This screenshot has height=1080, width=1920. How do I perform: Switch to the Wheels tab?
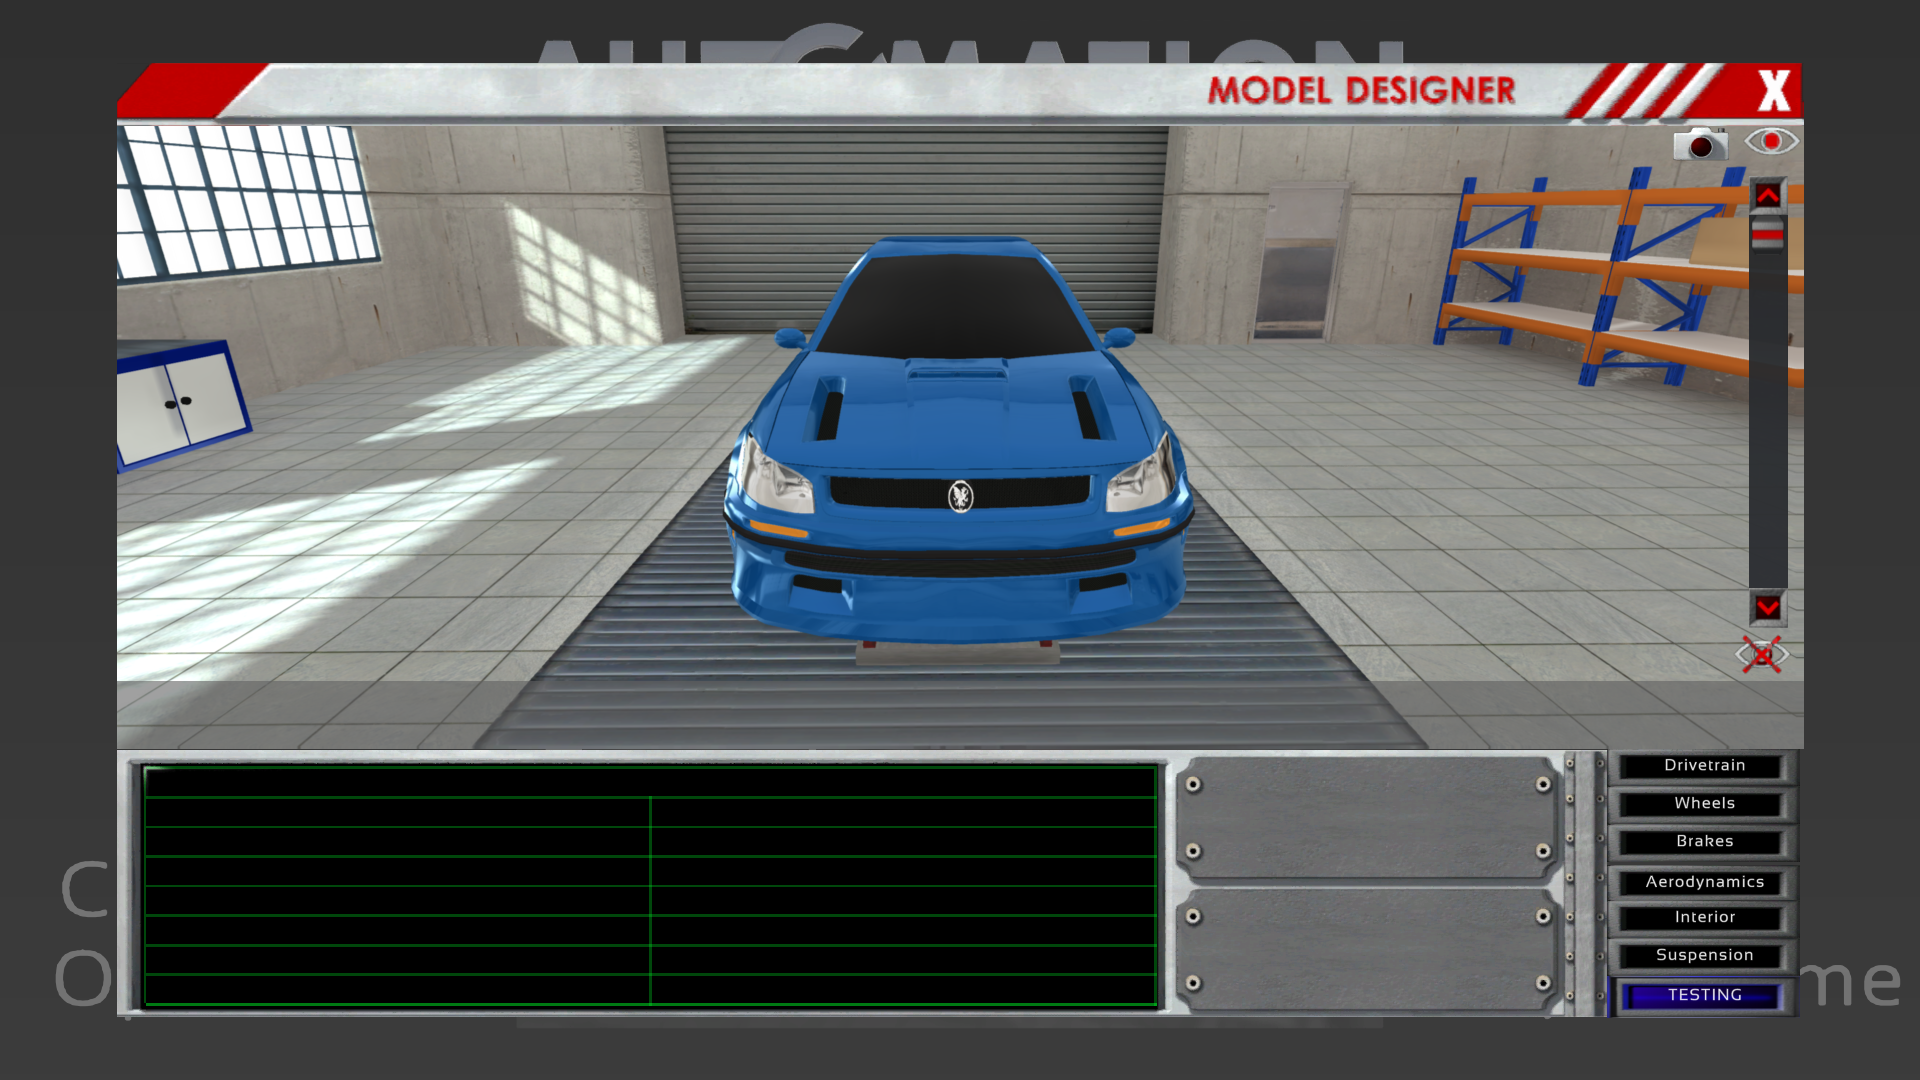[1703, 804]
